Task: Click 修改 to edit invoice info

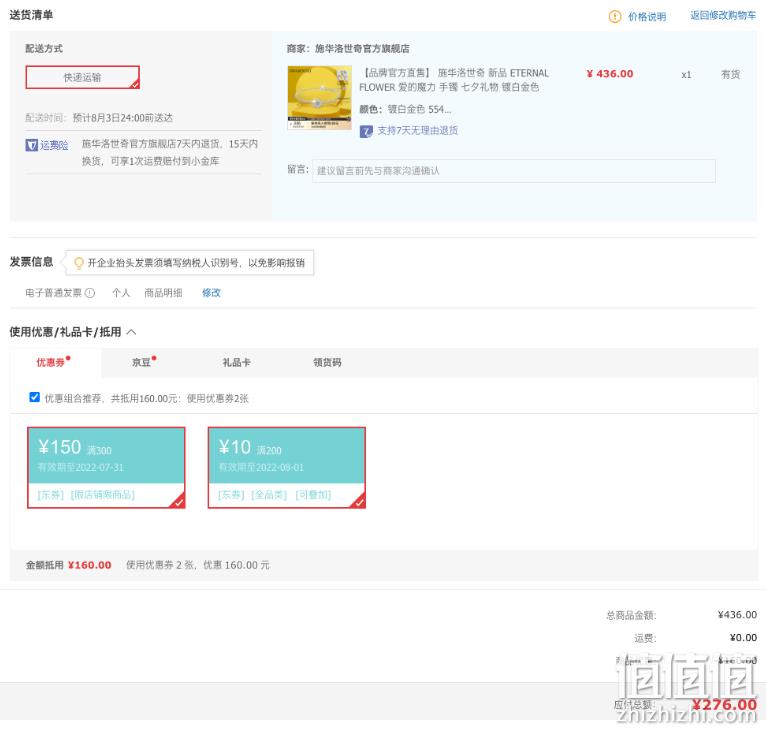Action: (211, 293)
